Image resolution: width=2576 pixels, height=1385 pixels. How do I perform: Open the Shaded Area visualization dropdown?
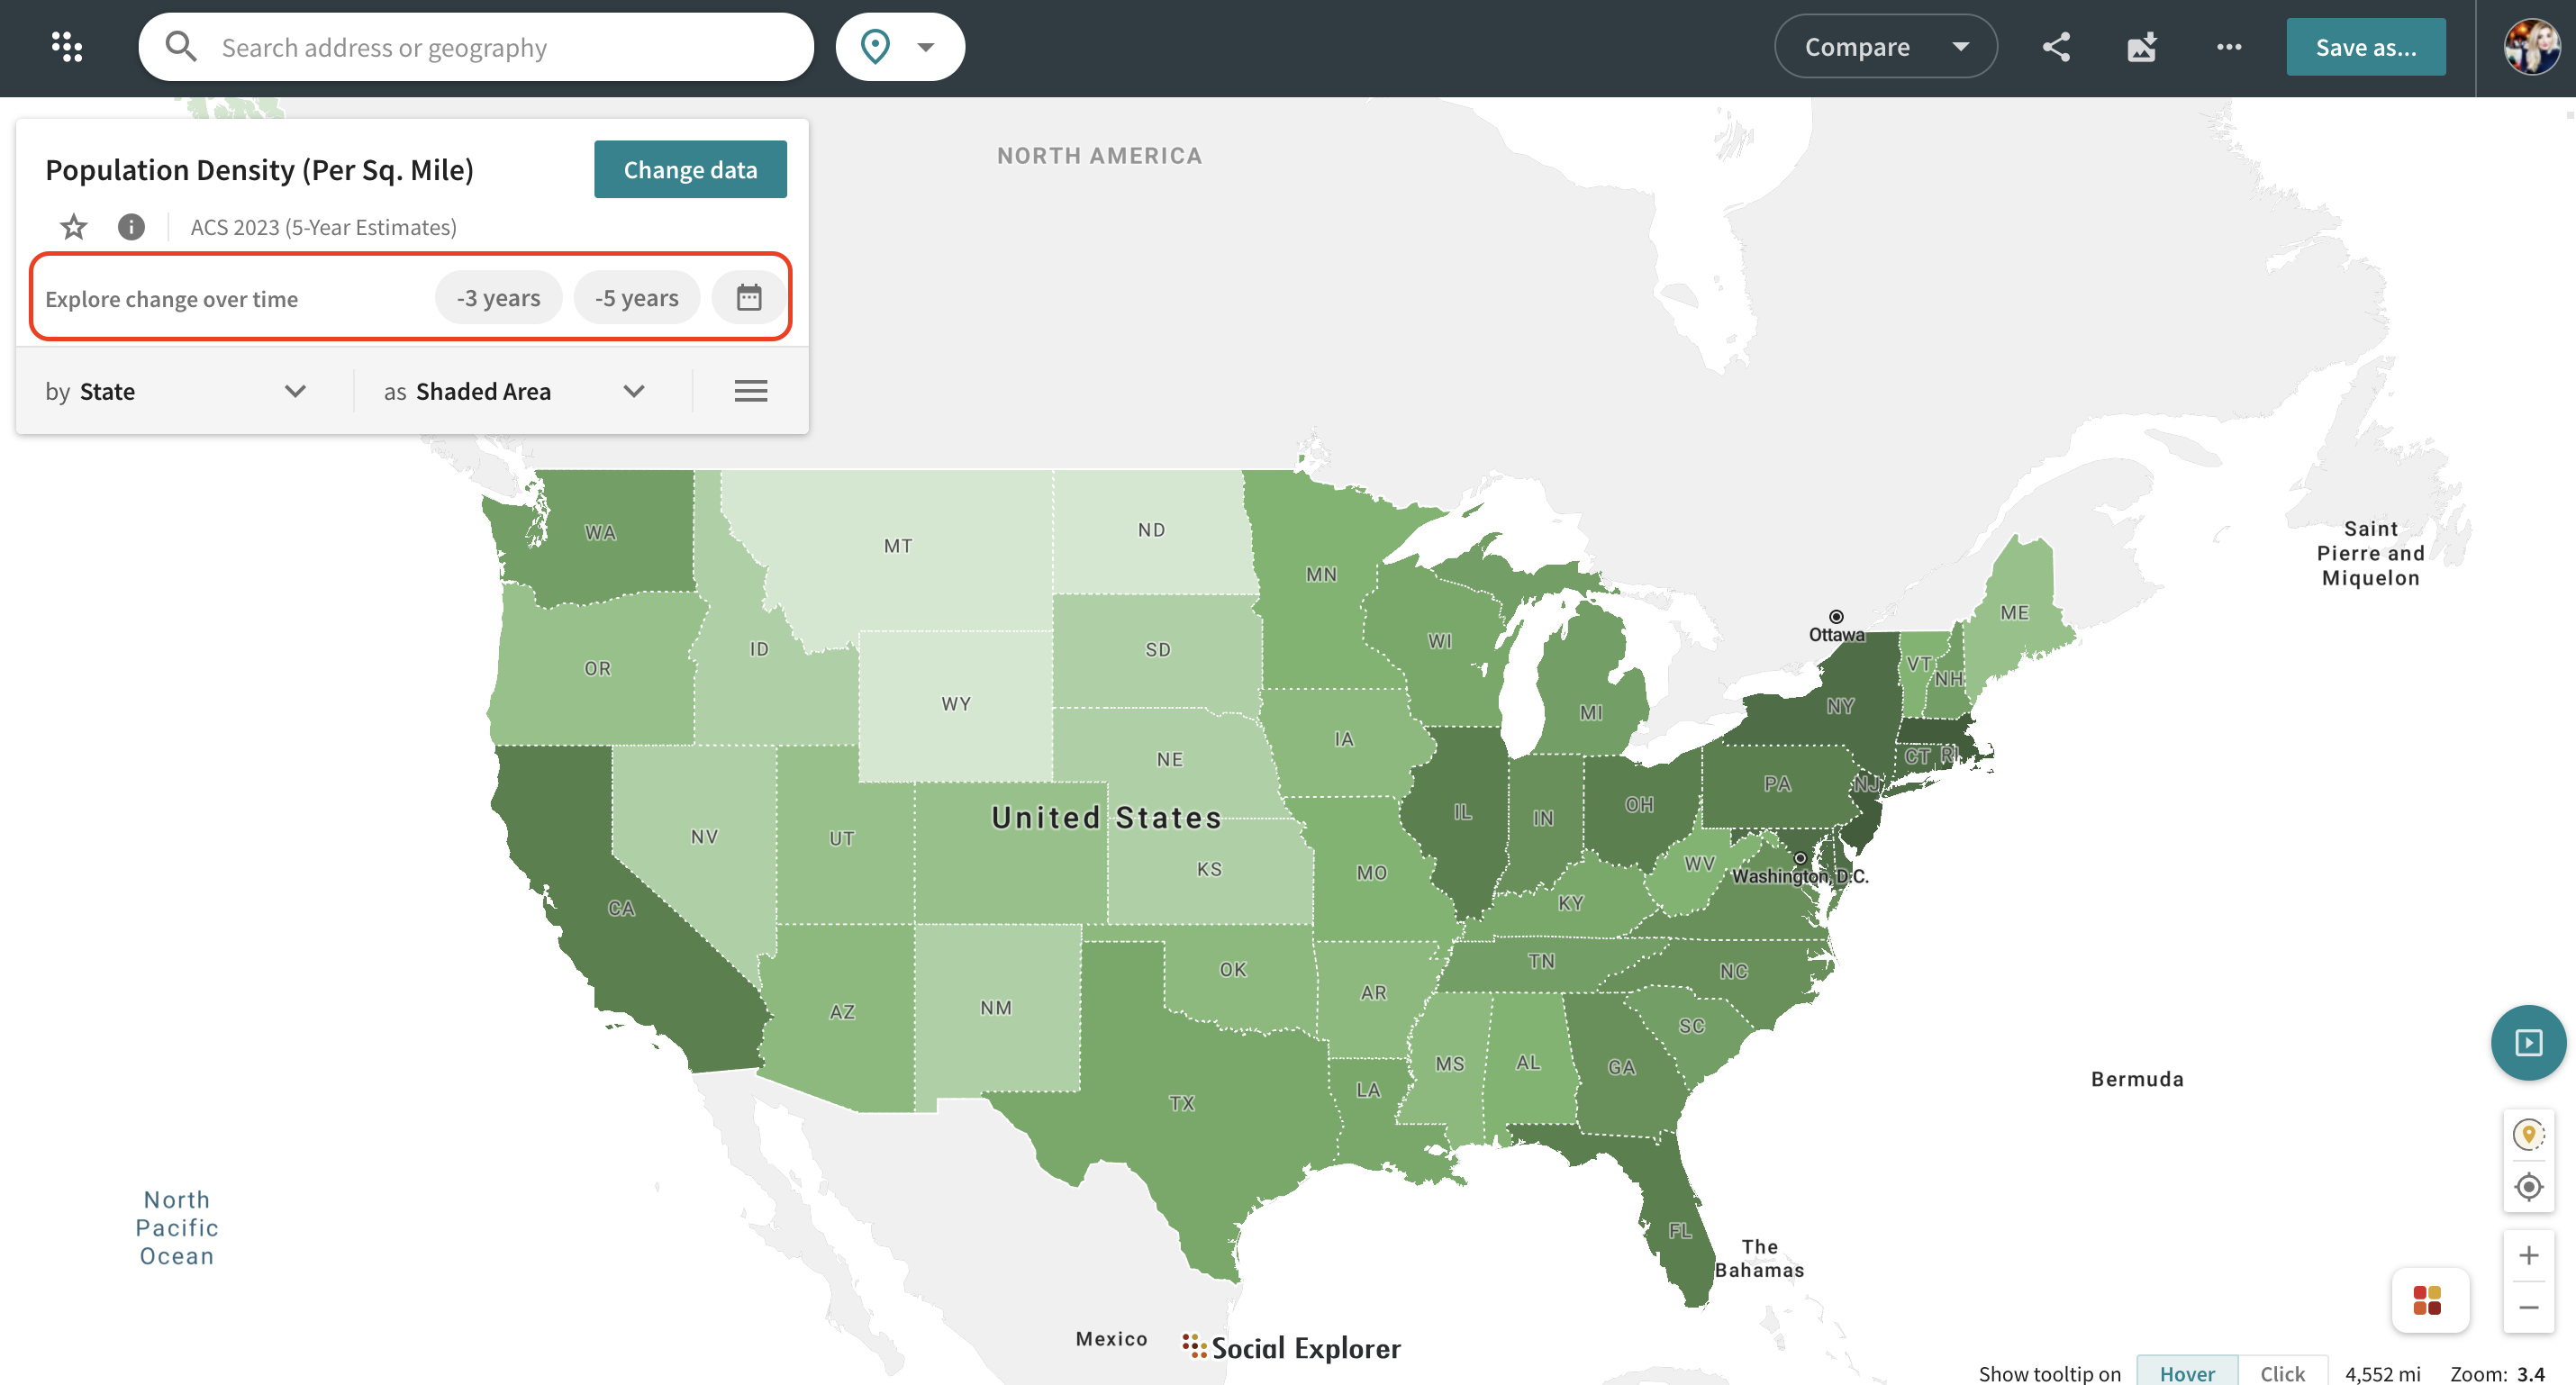(514, 391)
